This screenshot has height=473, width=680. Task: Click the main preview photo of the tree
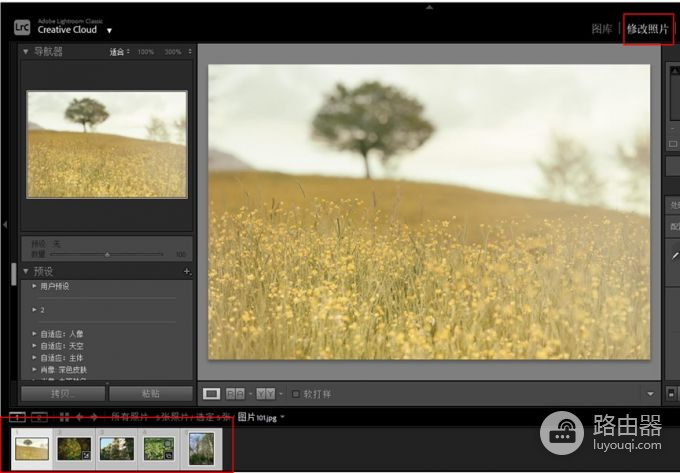coord(429,212)
